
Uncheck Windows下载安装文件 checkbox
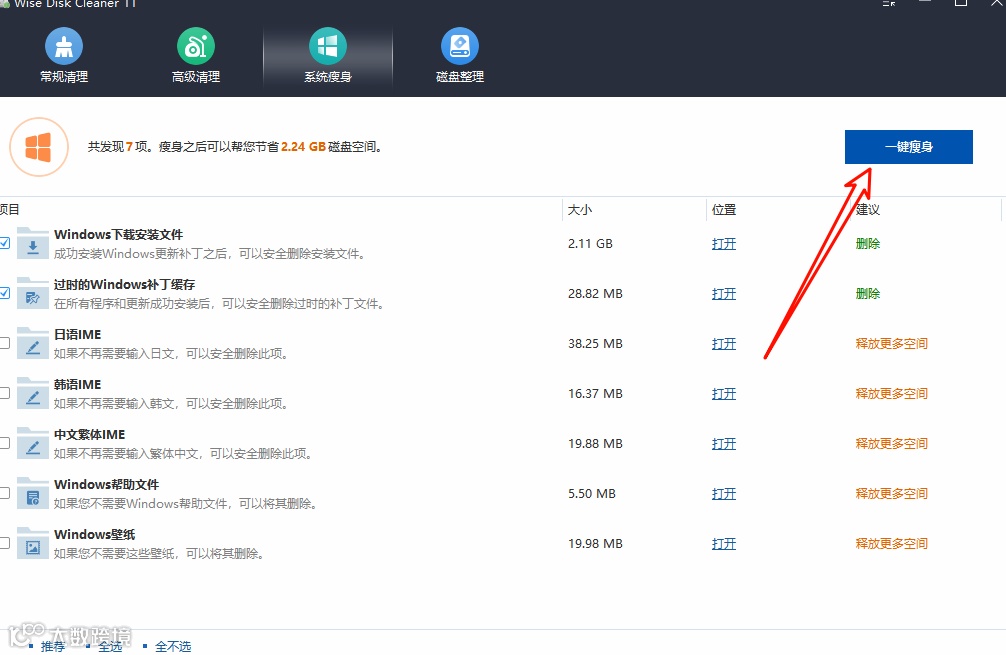tap(4, 243)
